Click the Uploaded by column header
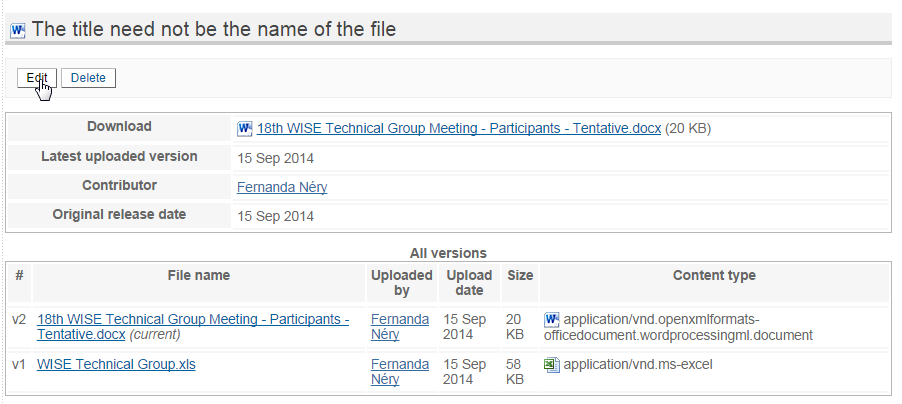 [402, 283]
